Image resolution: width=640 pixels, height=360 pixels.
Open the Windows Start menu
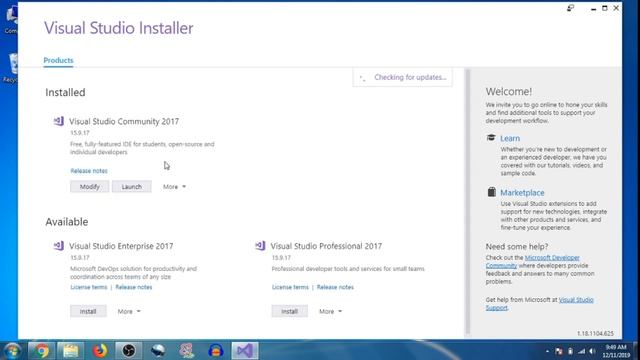12,351
